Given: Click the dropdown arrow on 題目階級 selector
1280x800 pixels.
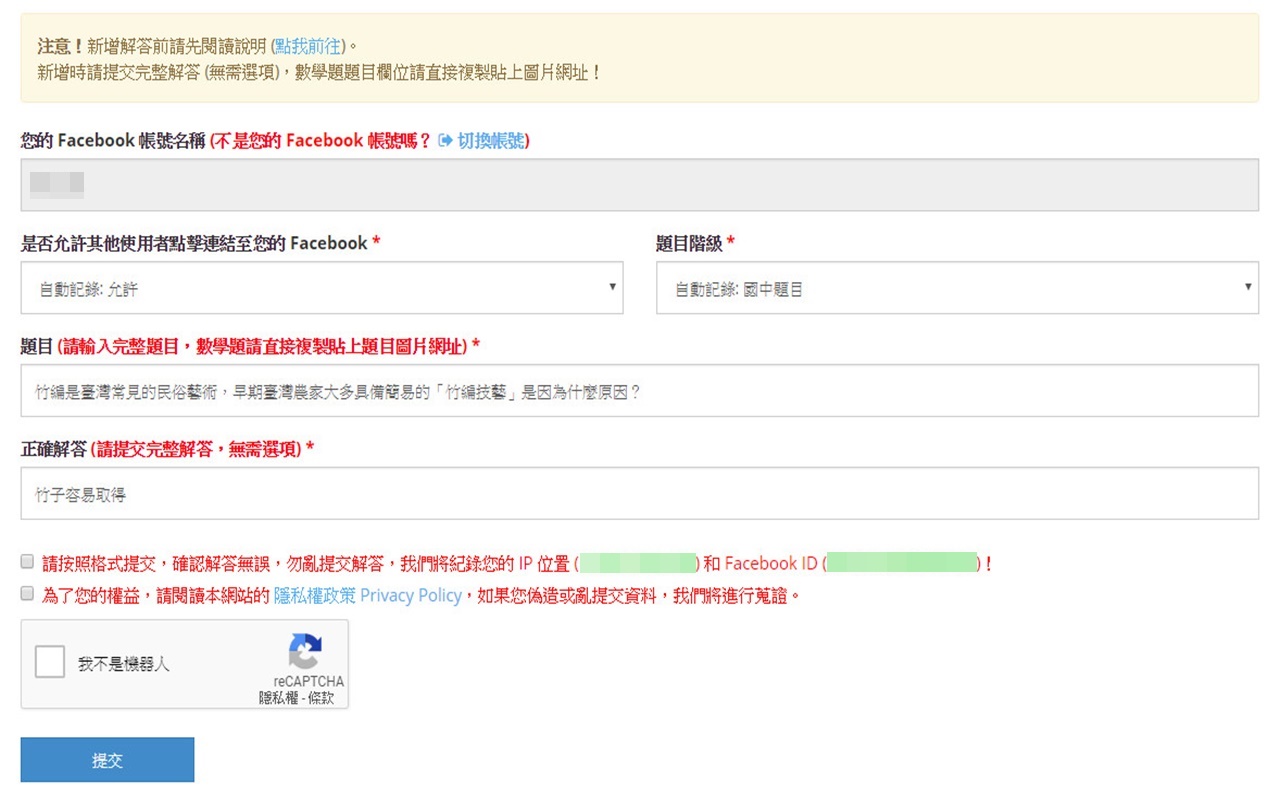Looking at the screenshot, I should pyautogui.click(x=1248, y=287).
